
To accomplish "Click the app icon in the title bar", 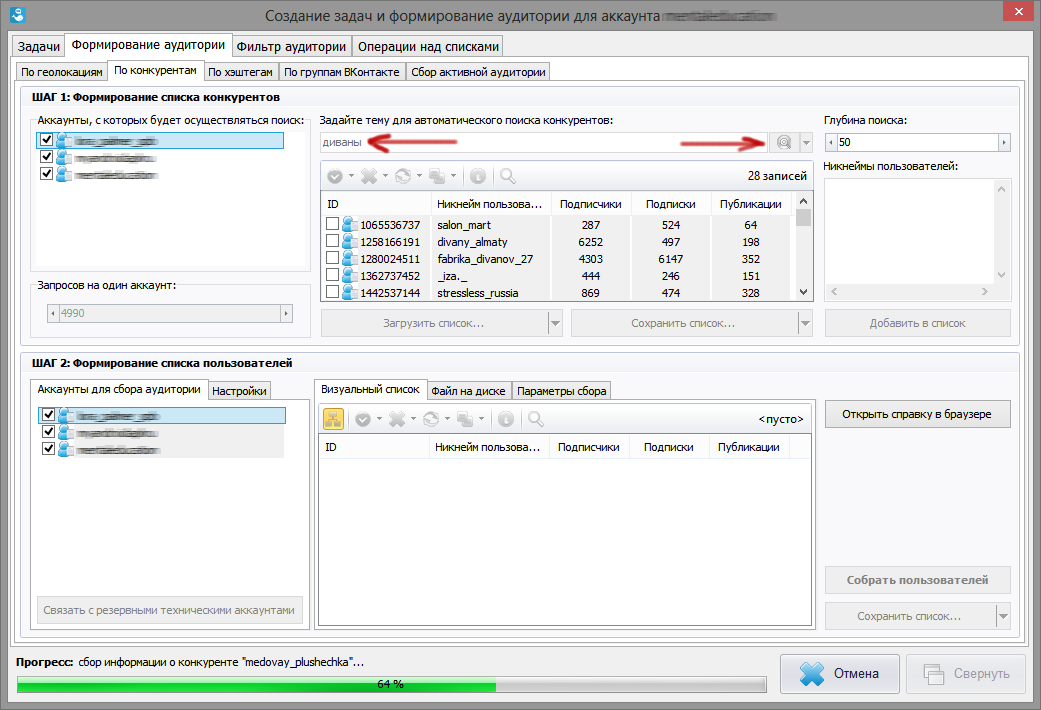I will 19,14.
